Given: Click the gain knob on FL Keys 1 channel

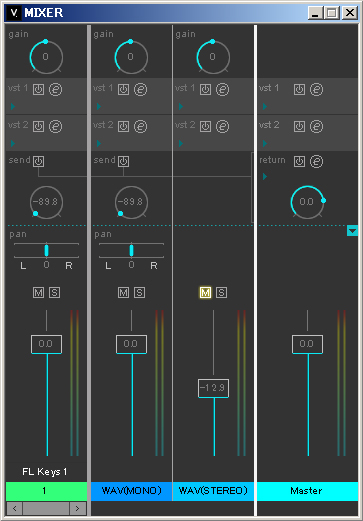Looking at the screenshot, I should pyautogui.click(x=46, y=57).
